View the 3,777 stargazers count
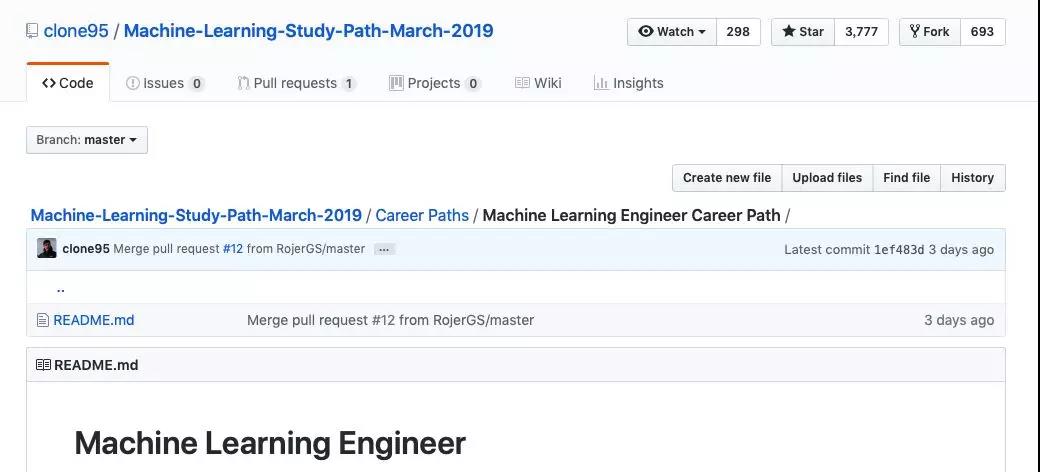Image resolution: width=1040 pixels, height=472 pixels. coord(862,32)
